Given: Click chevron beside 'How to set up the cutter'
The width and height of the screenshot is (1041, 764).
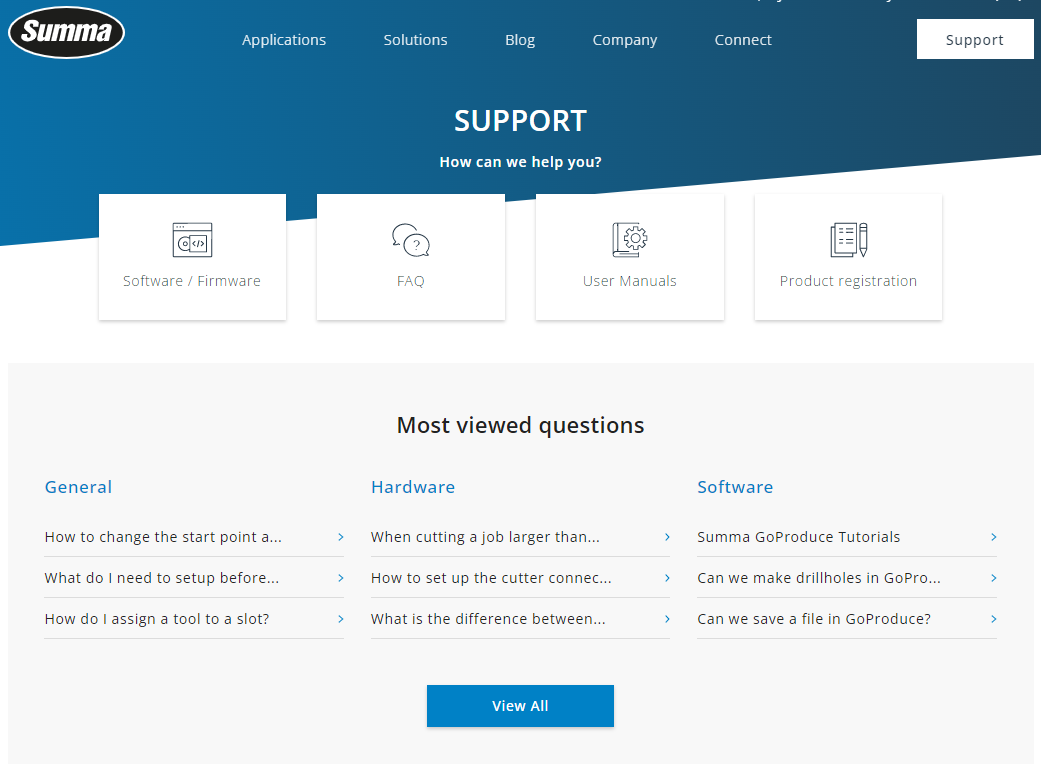Looking at the screenshot, I should click(x=667, y=578).
